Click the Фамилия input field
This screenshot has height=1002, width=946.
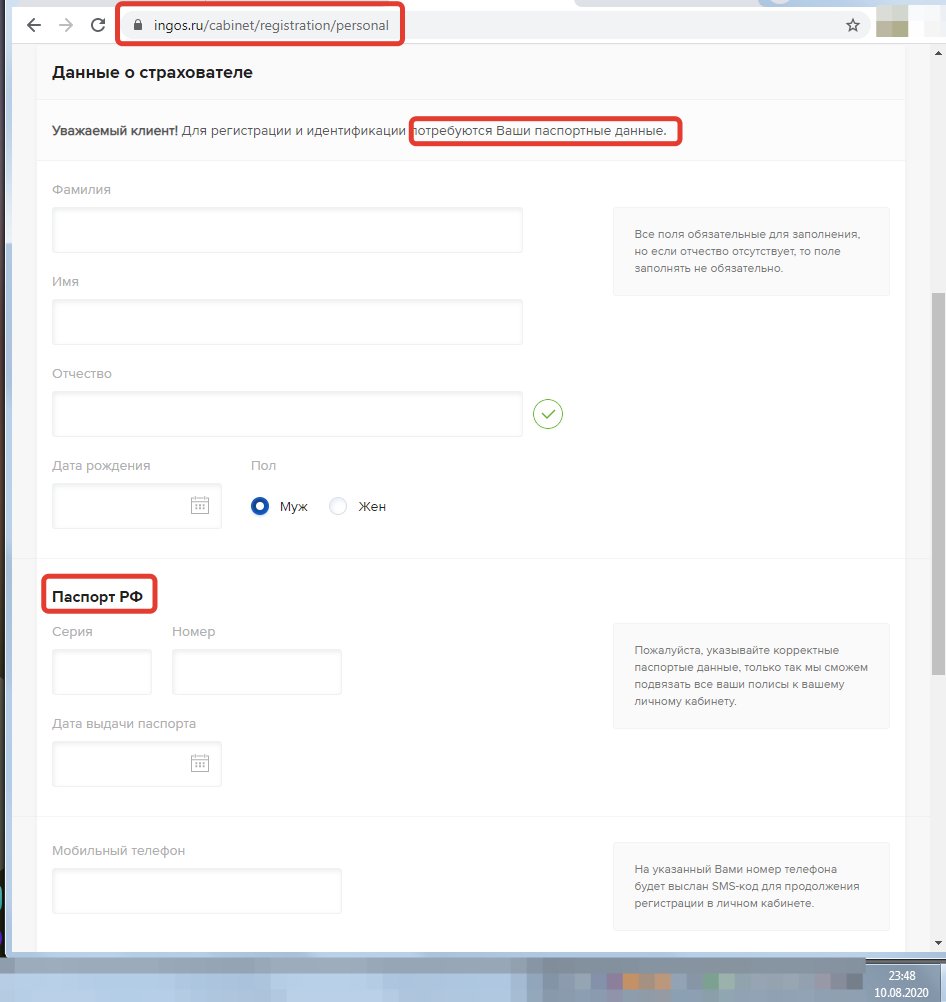pyautogui.click(x=287, y=230)
